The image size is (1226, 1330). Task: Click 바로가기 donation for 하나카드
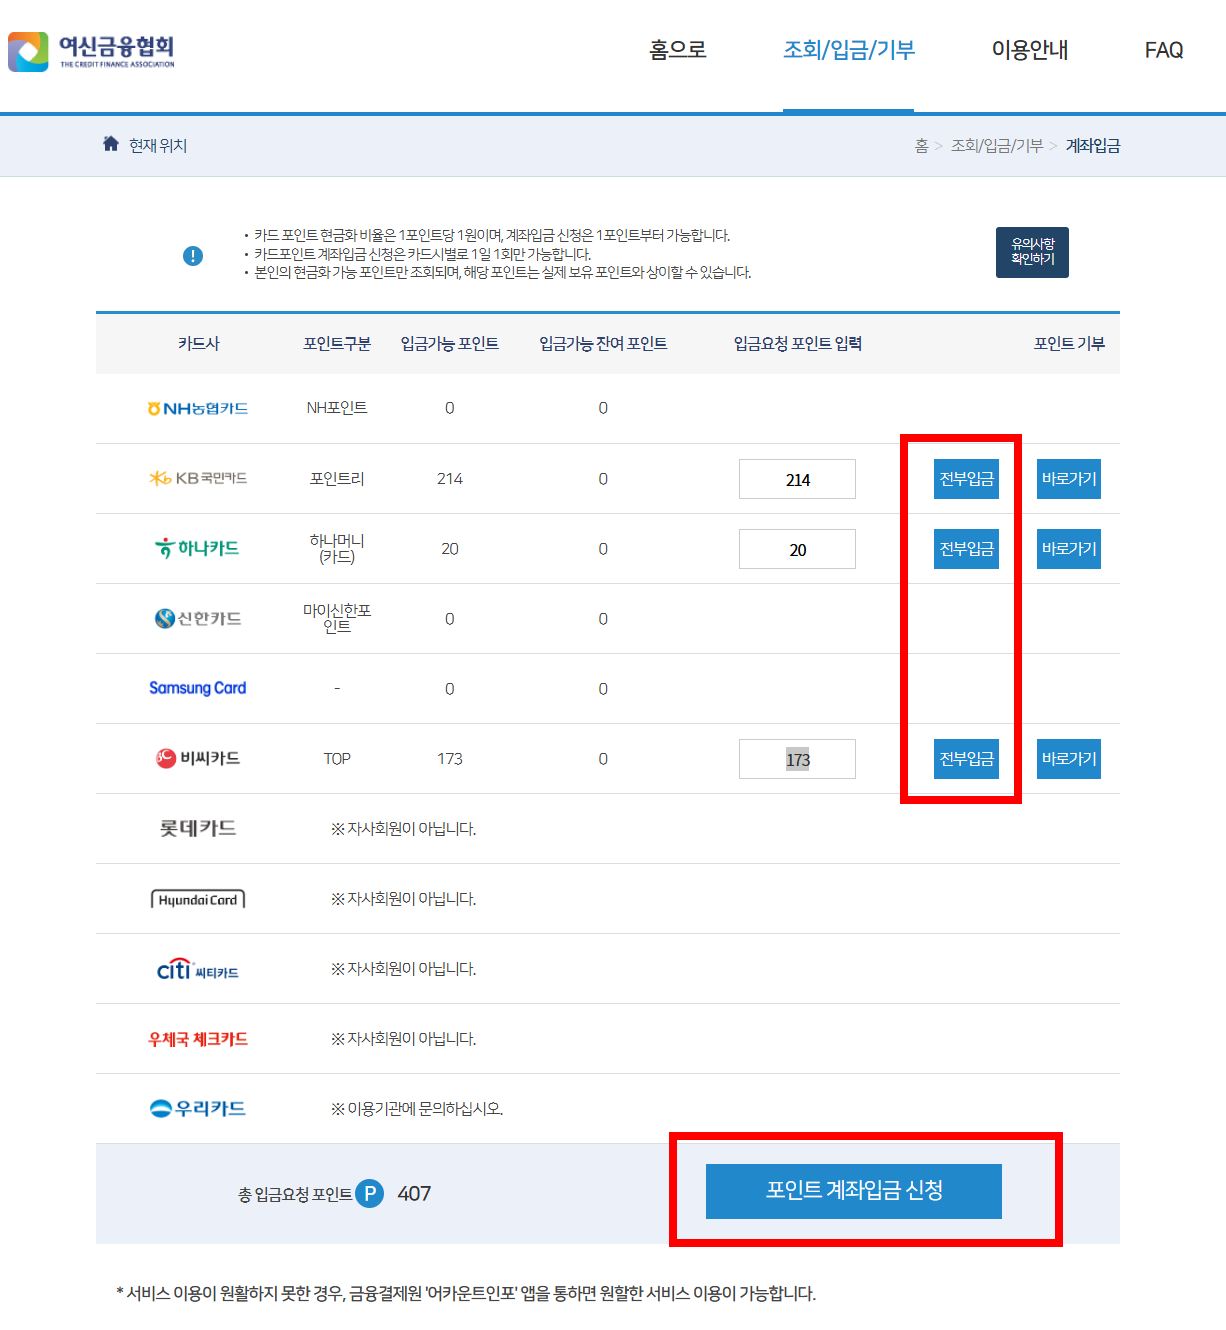(1069, 549)
